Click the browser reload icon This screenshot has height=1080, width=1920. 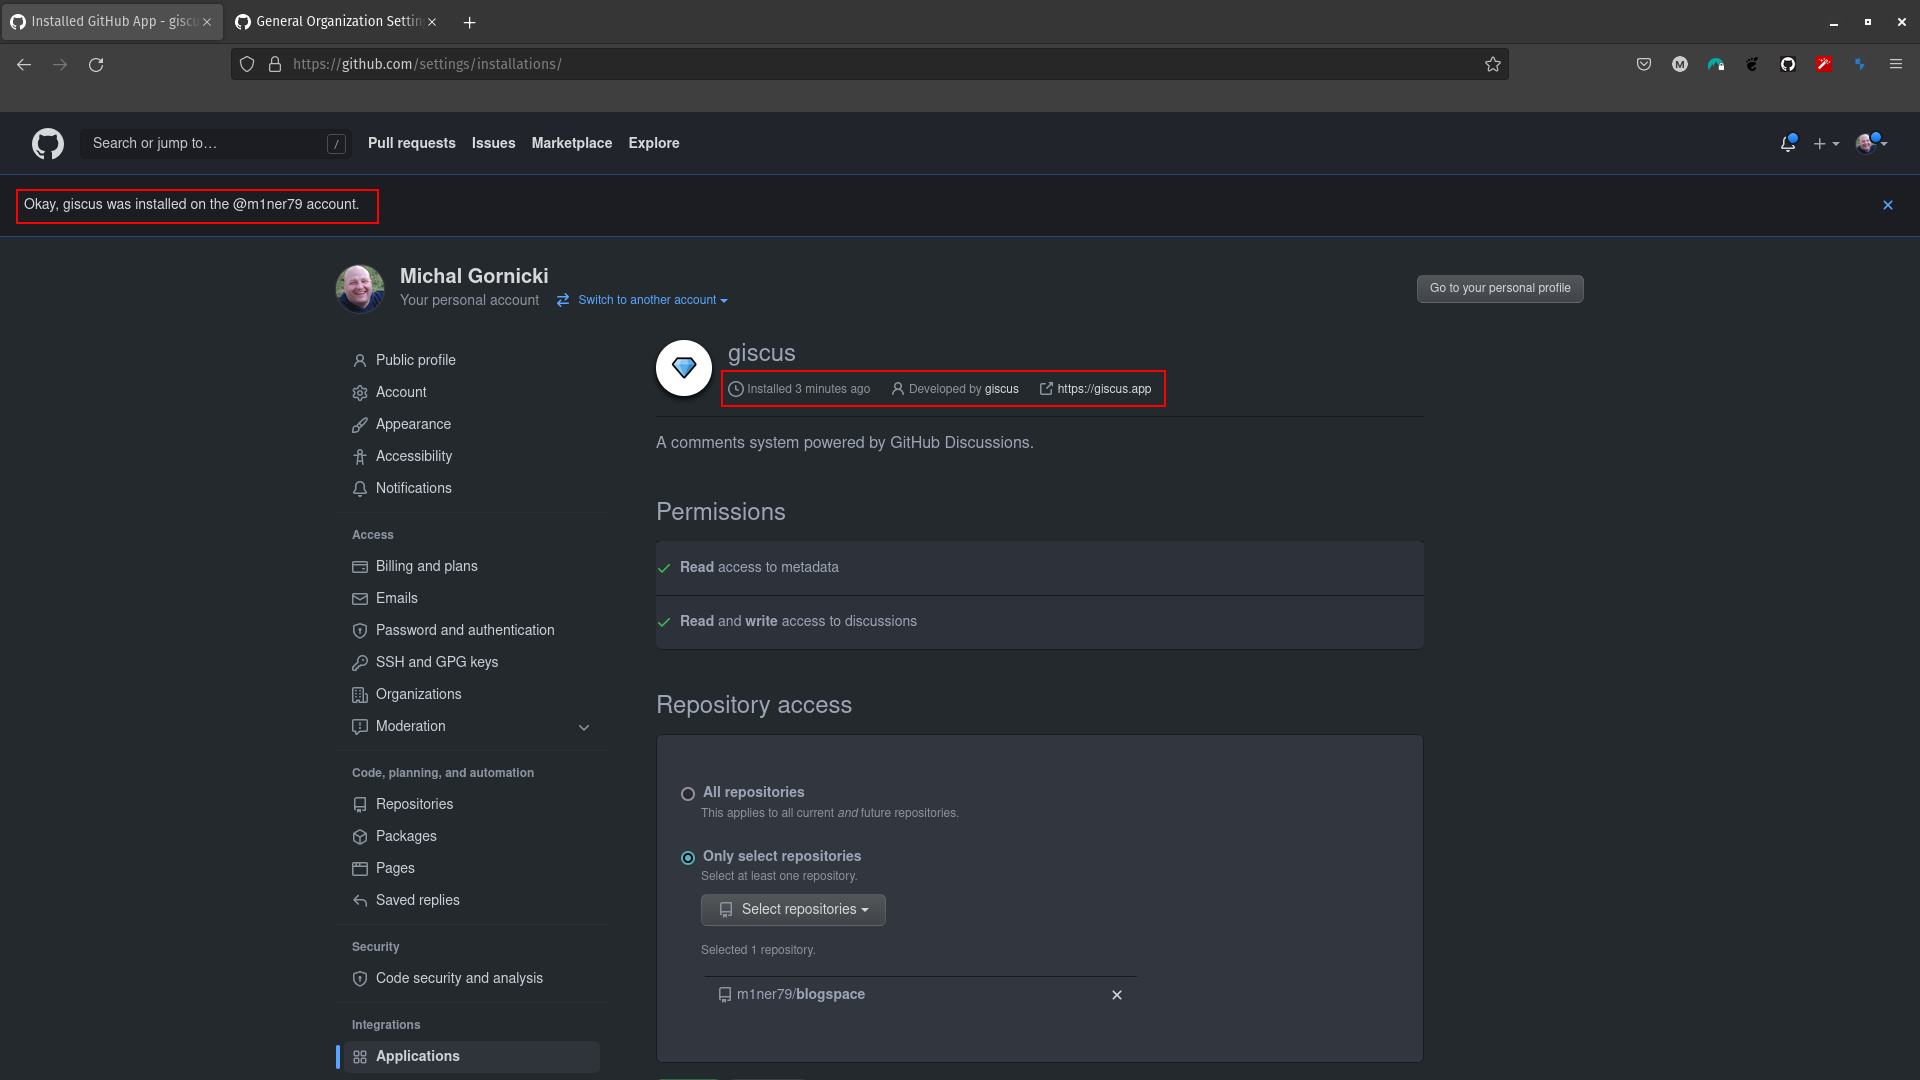point(96,64)
